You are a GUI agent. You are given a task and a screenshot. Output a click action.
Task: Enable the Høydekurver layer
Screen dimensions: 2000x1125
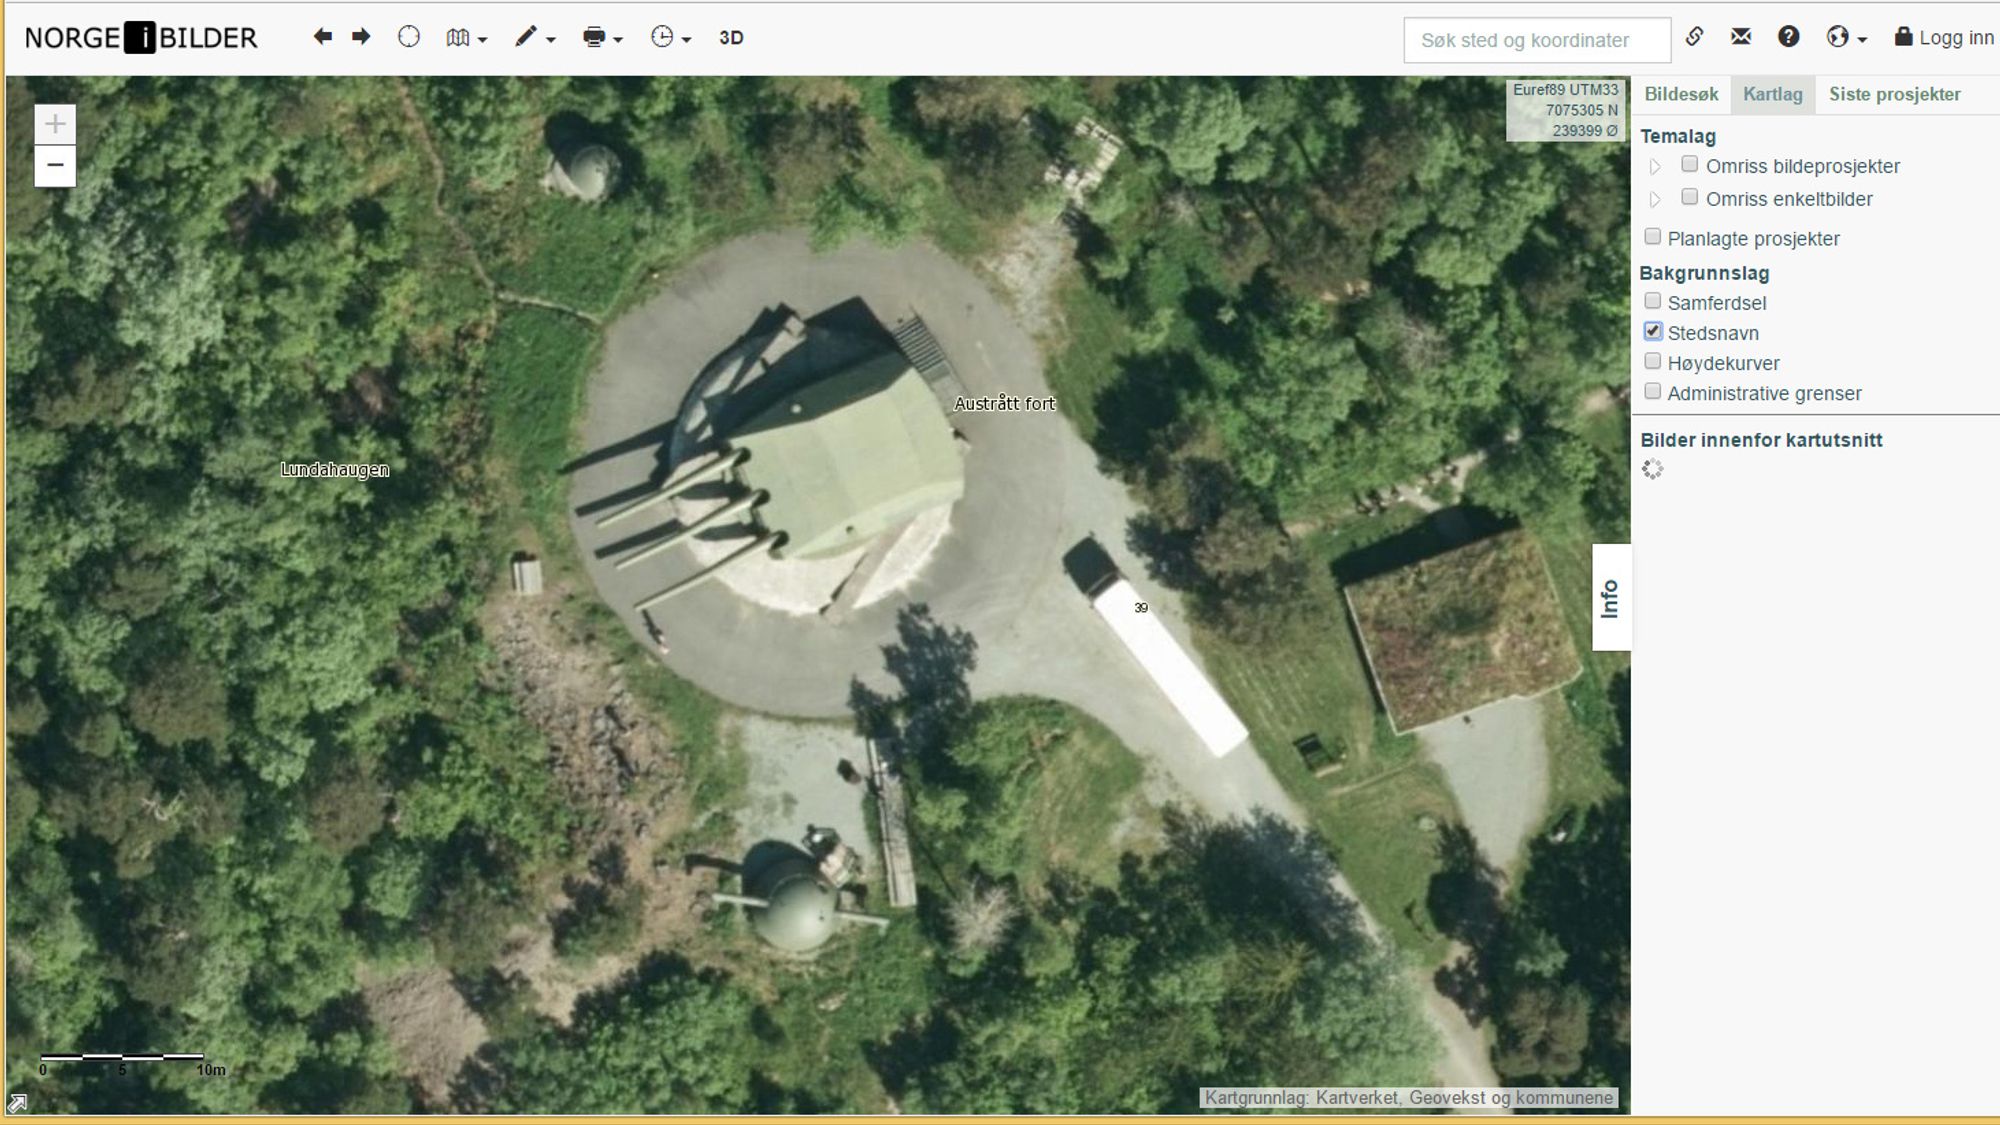pos(1653,361)
